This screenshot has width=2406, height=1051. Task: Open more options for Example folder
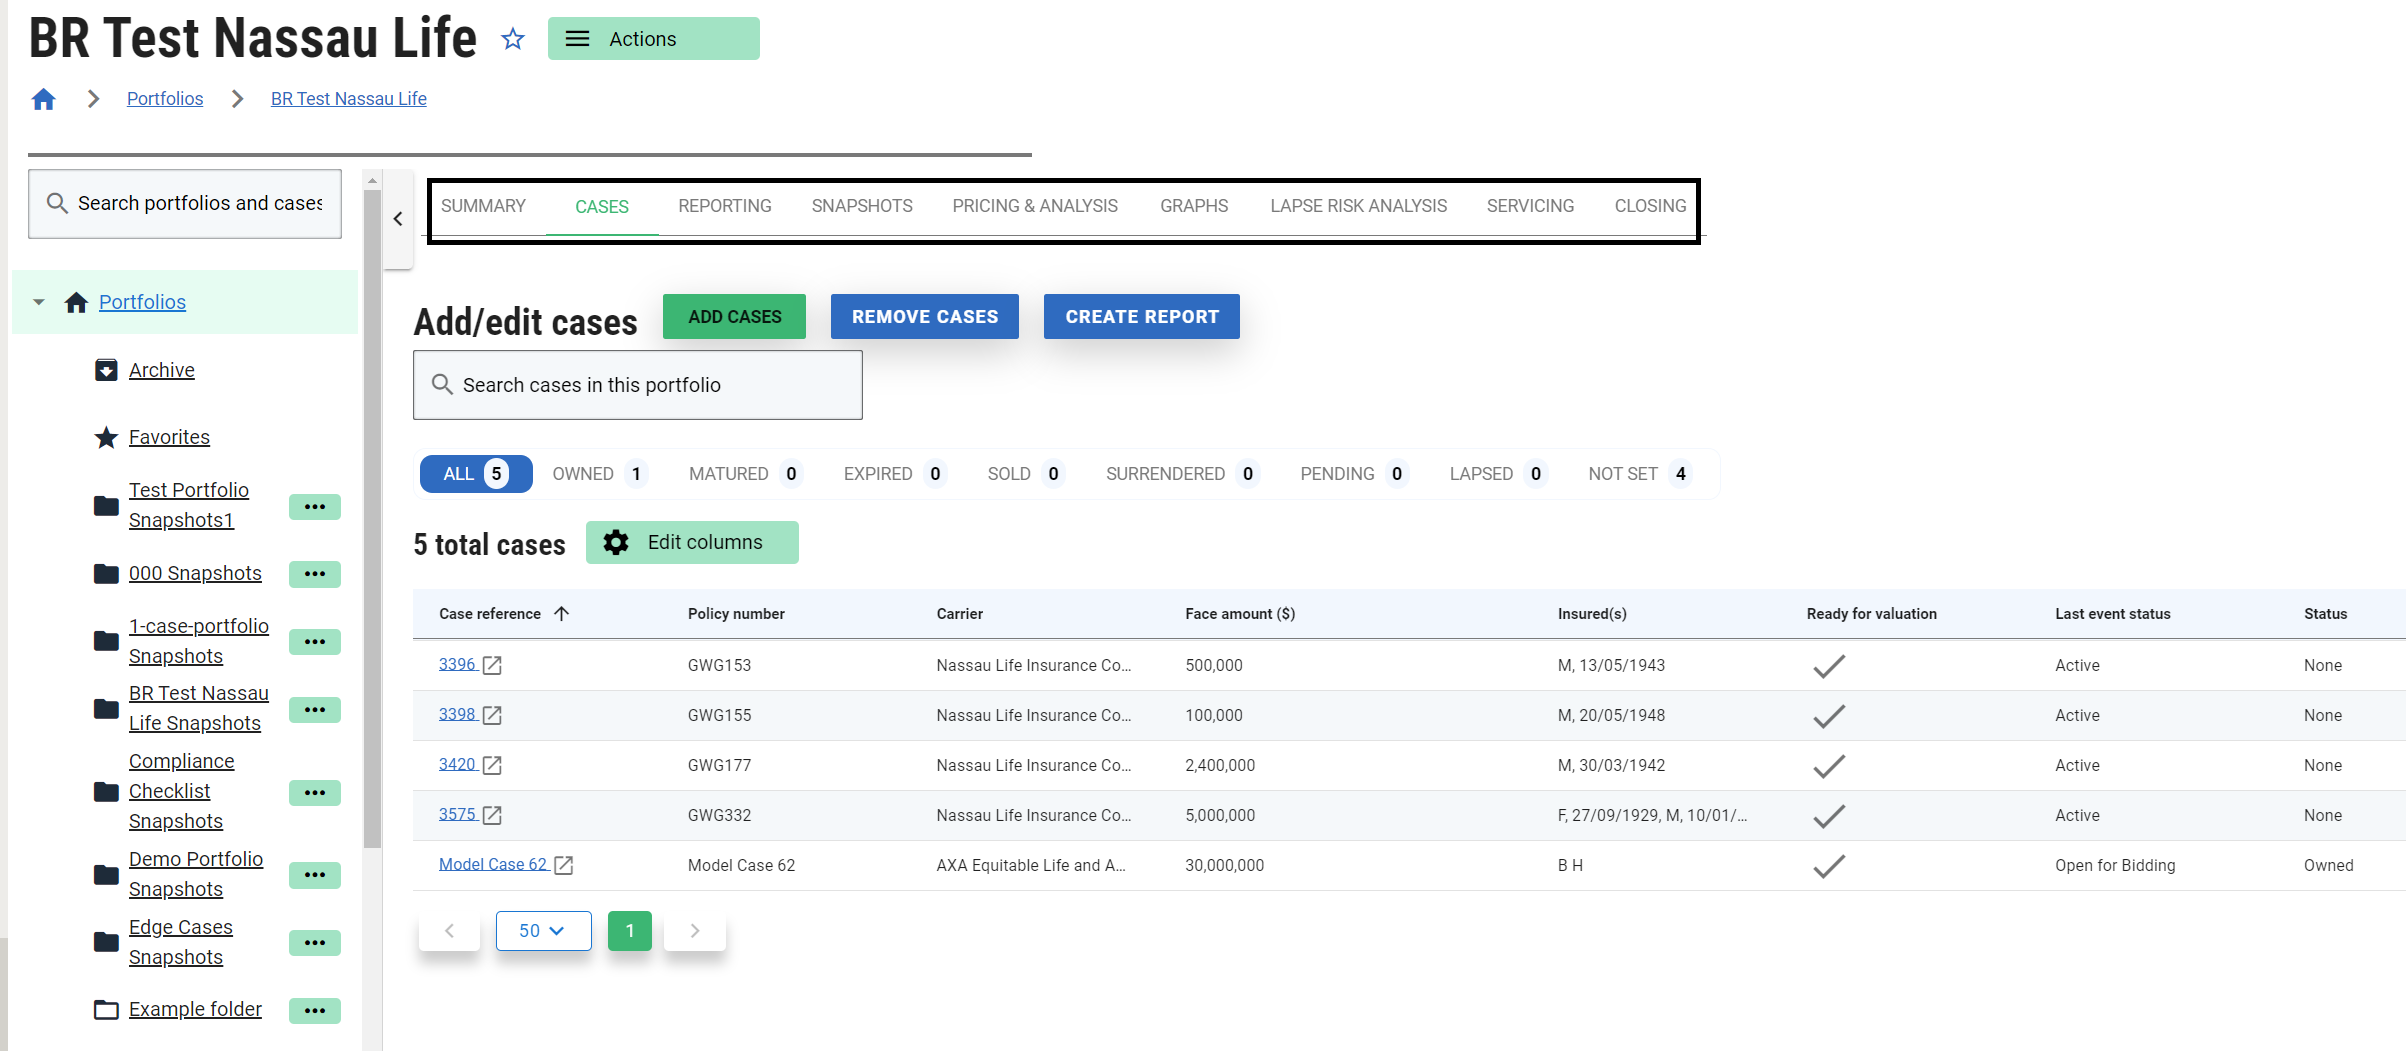point(314,1010)
